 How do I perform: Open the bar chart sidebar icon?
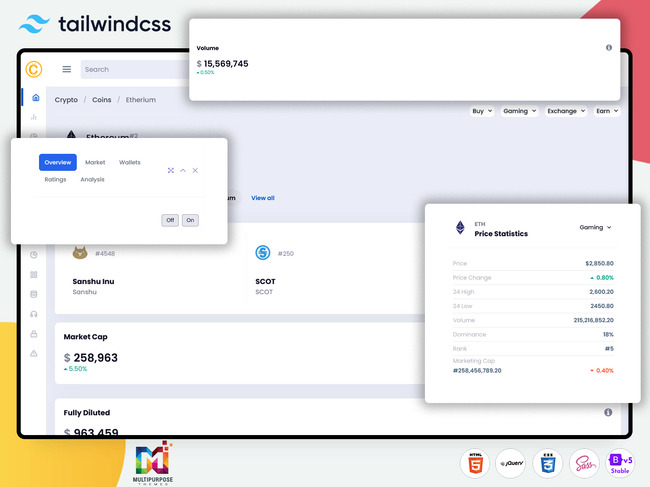(34, 117)
